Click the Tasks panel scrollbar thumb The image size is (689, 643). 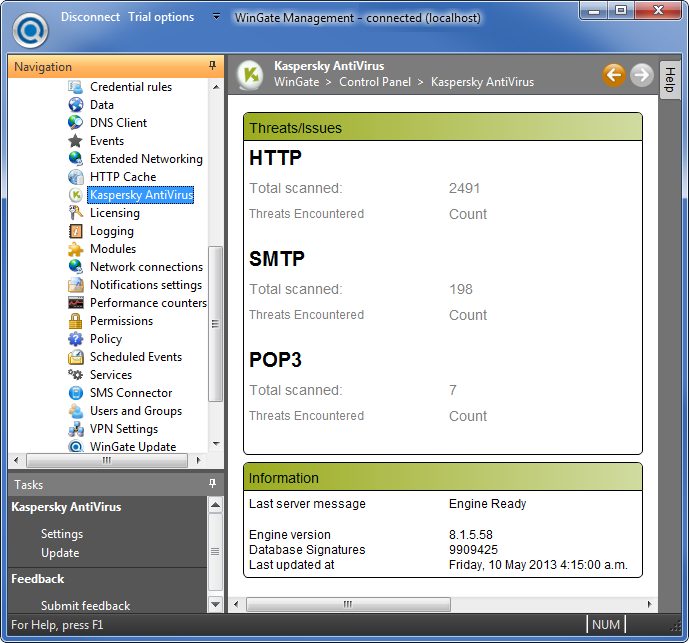(215, 552)
